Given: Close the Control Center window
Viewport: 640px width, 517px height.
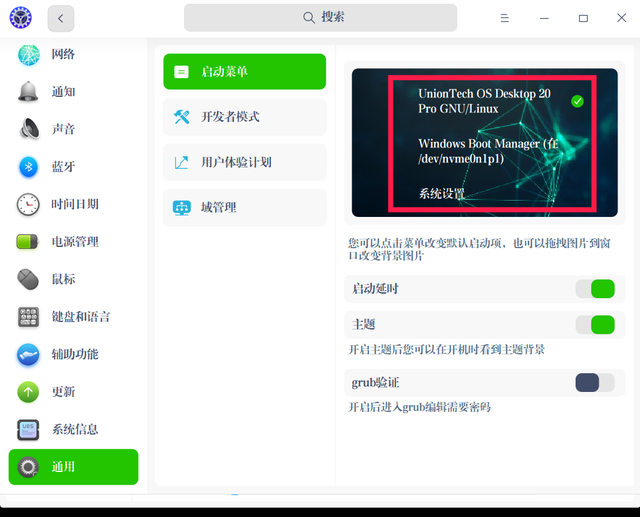Looking at the screenshot, I should [x=622, y=18].
